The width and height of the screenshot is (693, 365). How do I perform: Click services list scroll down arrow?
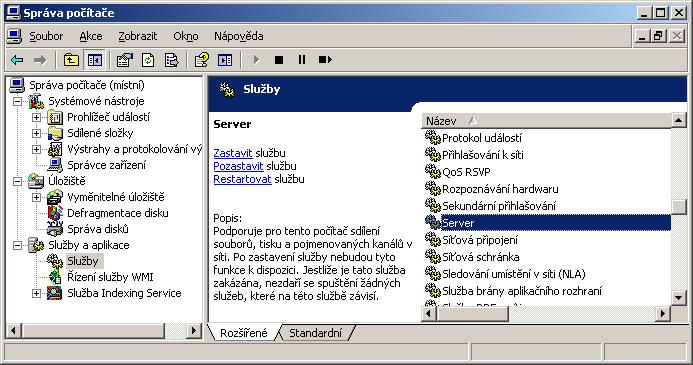coord(679,298)
